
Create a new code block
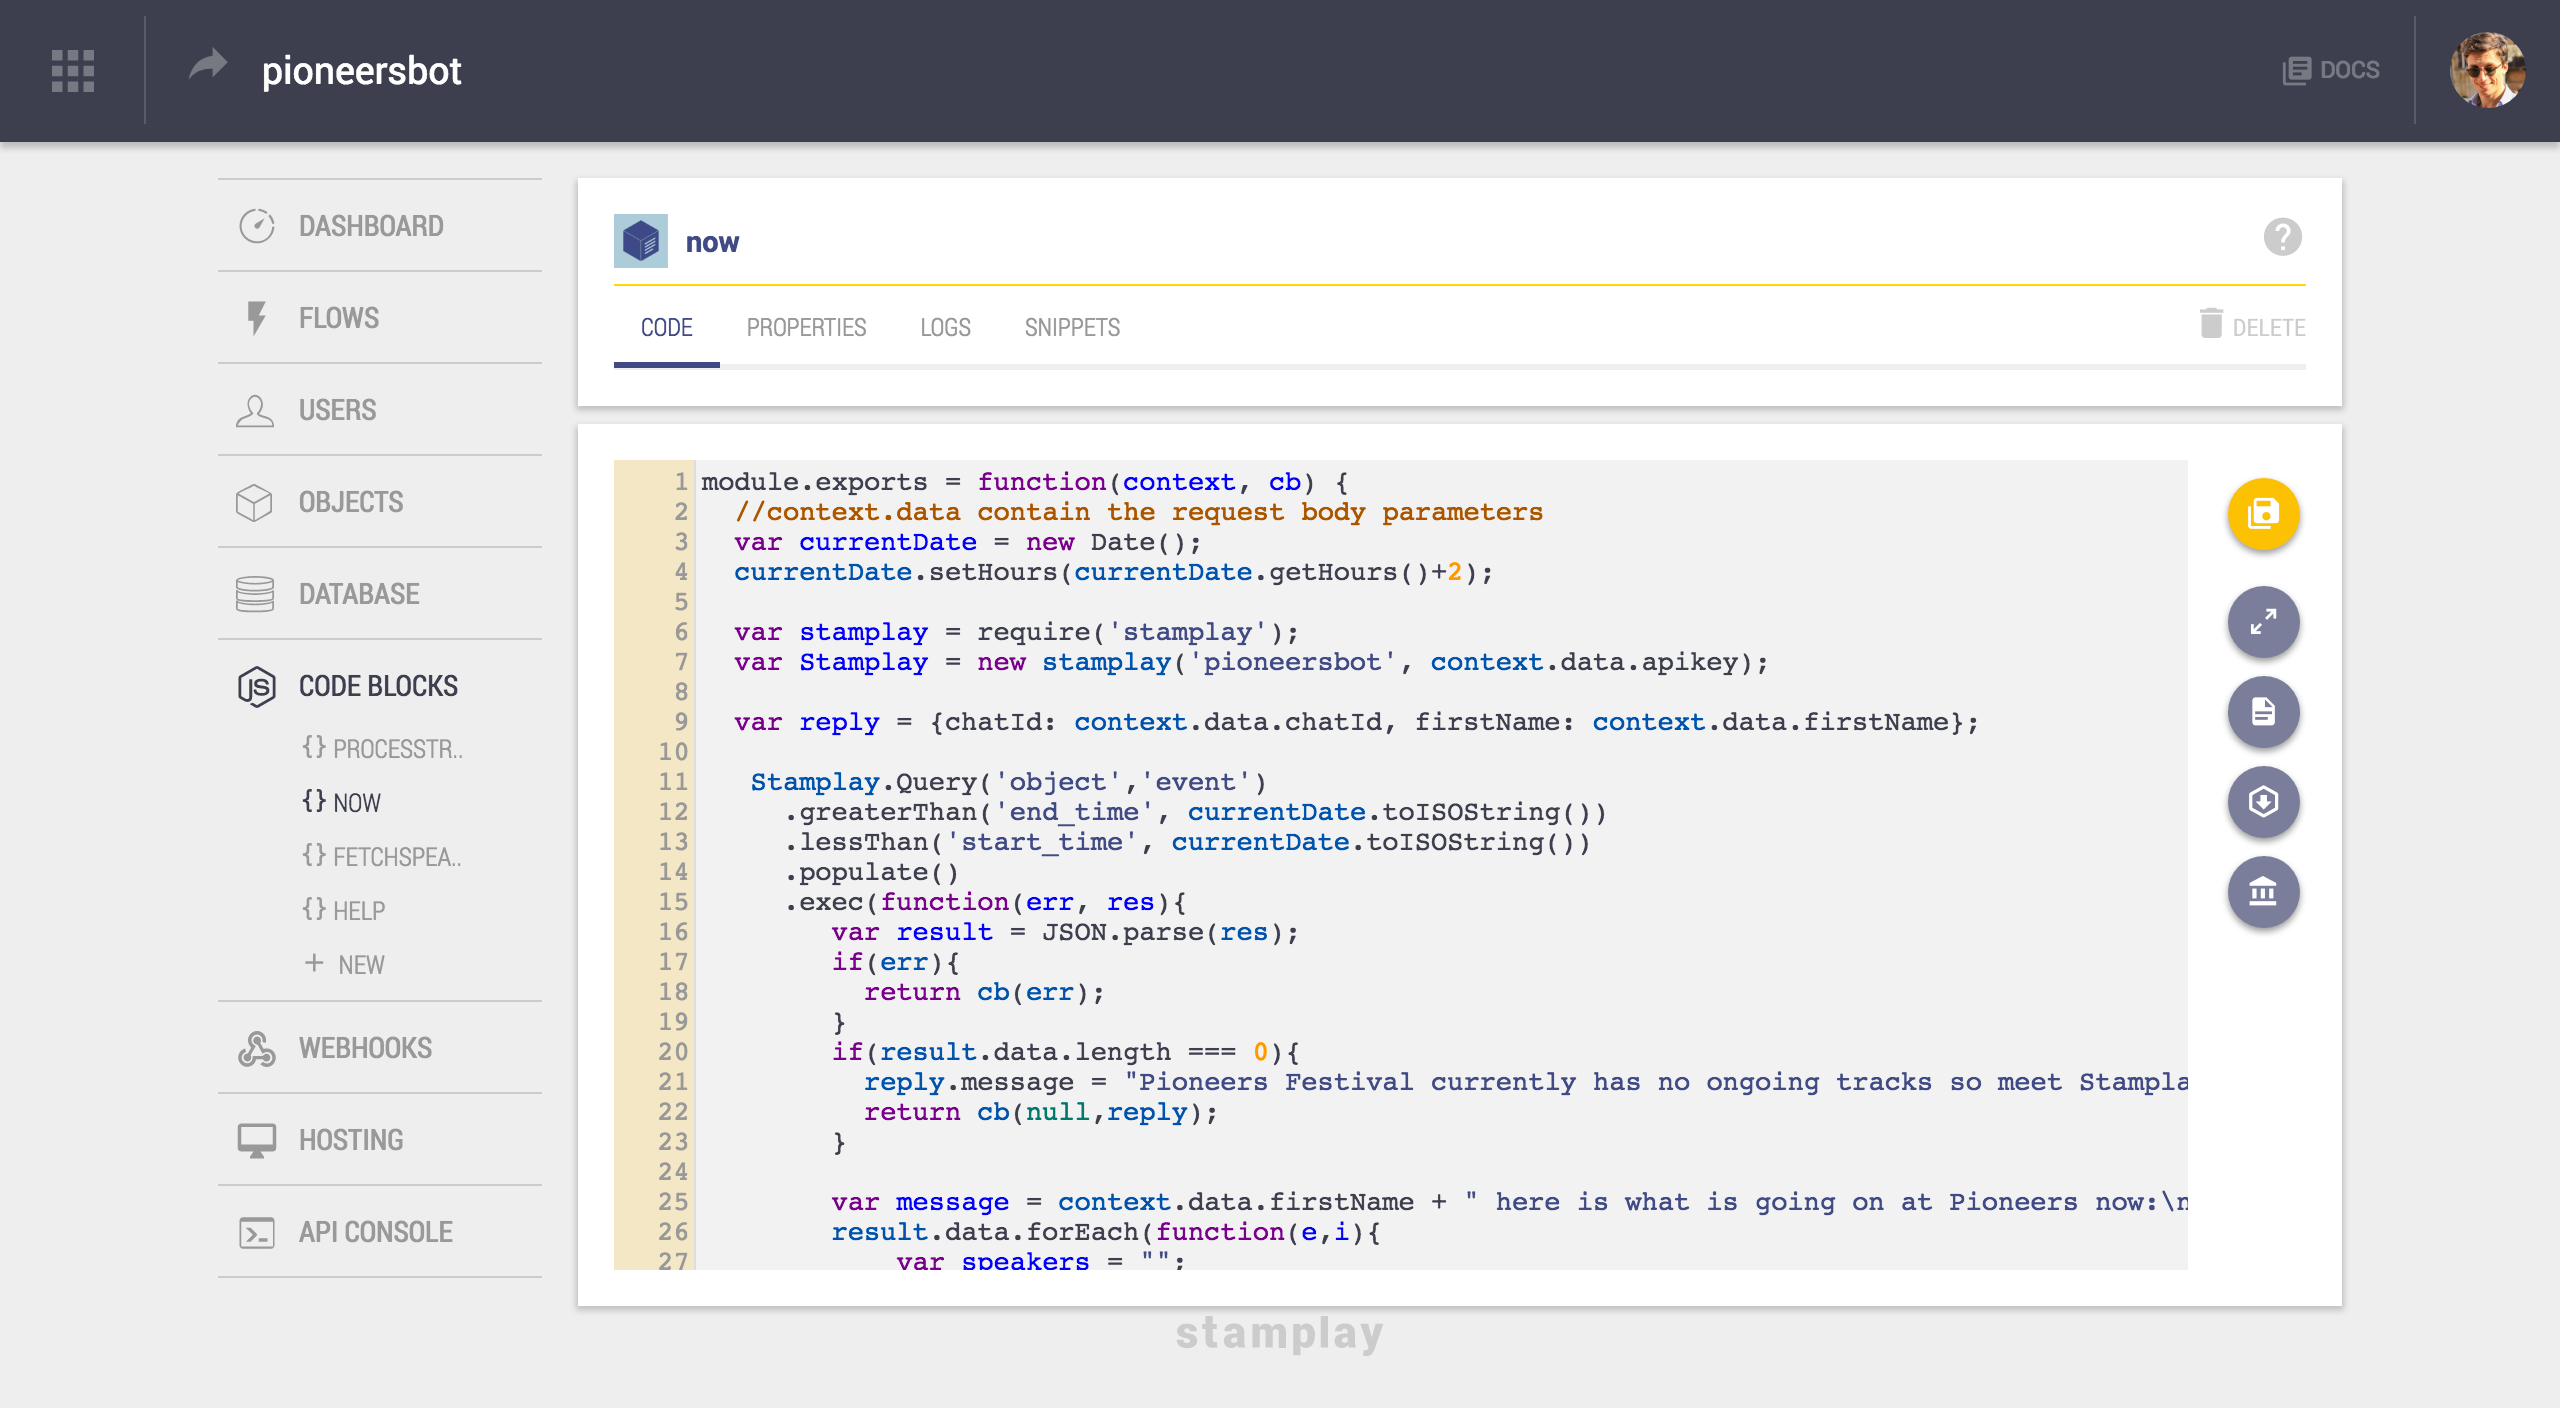346,964
